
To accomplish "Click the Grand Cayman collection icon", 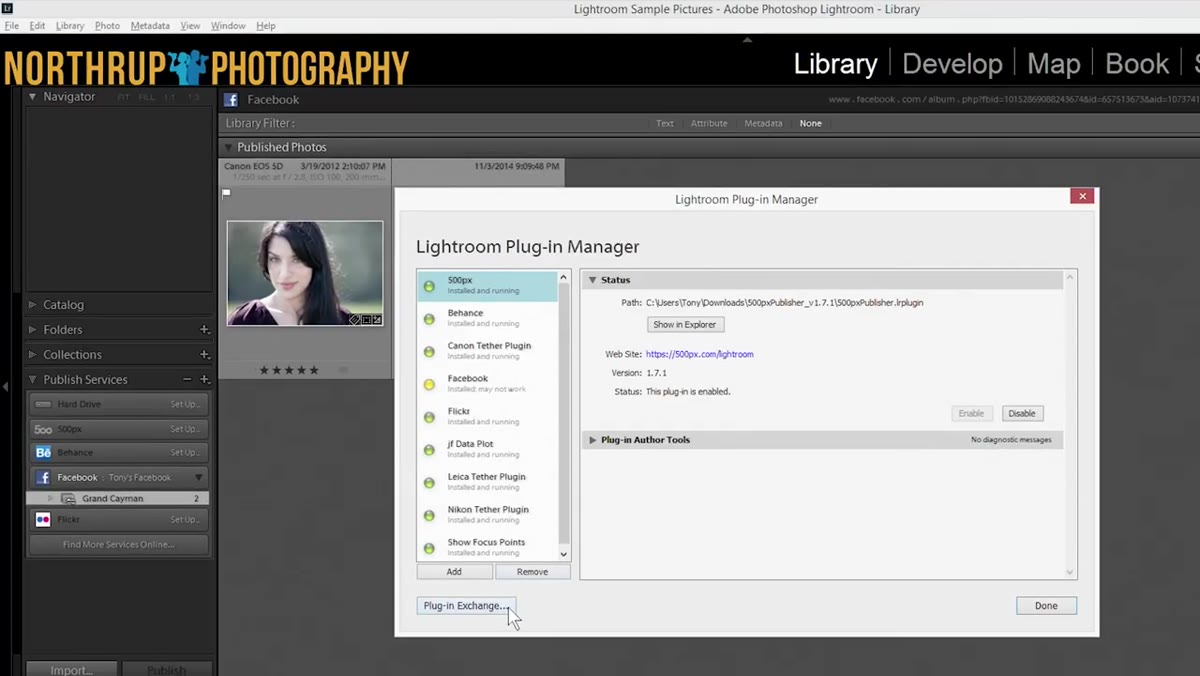I will (x=69, y=498).
